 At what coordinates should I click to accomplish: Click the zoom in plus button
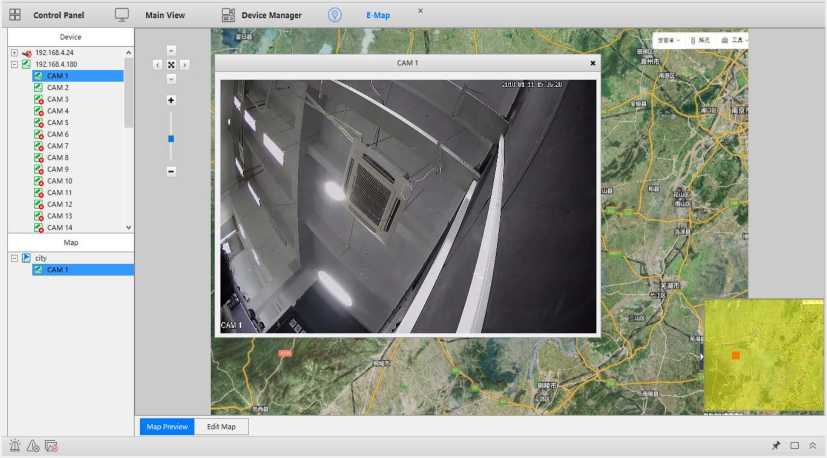pos(171,100)
